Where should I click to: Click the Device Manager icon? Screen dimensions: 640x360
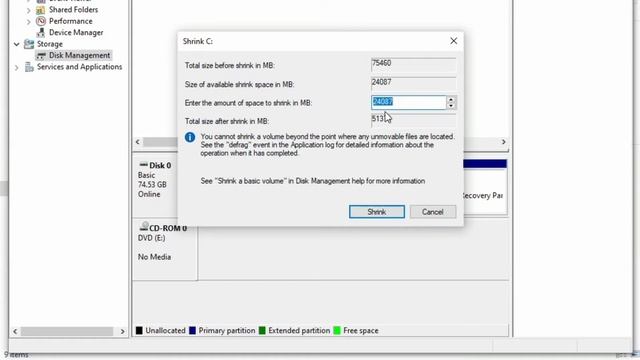click(x=40, y=32)
